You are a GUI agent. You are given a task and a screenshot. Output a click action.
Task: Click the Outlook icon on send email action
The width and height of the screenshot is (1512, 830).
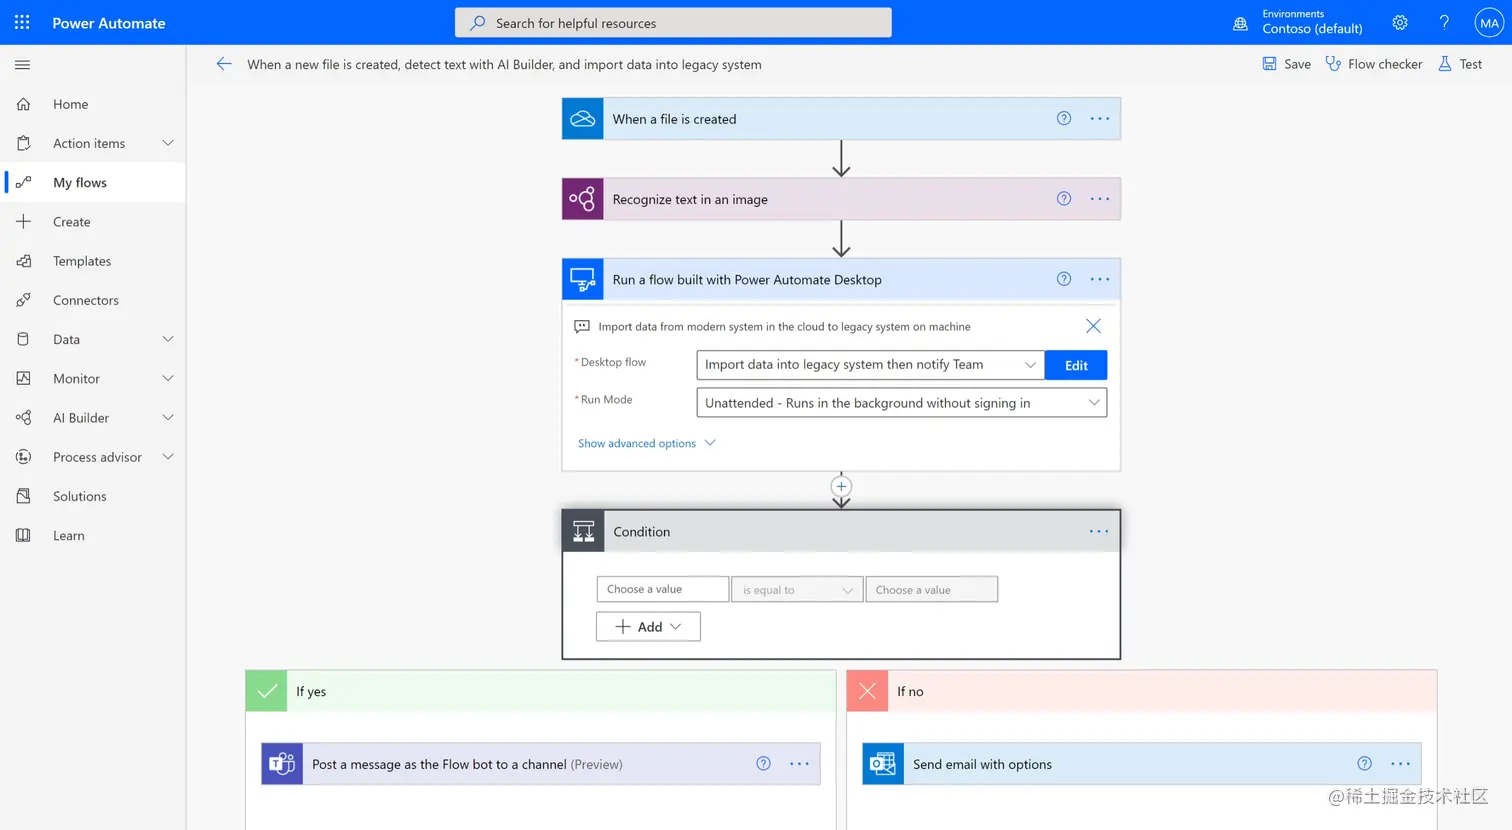(883, 764)
